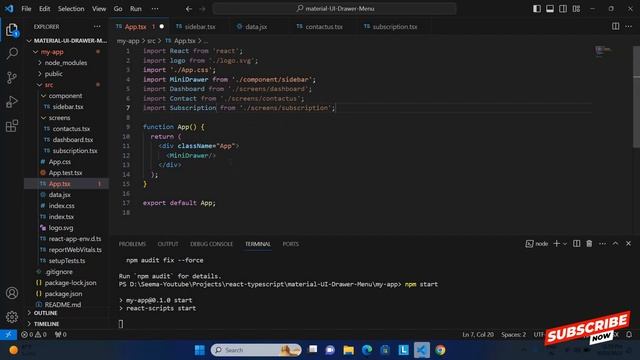
Task: Open the Selection menu
Action: [x=71, y=9]
